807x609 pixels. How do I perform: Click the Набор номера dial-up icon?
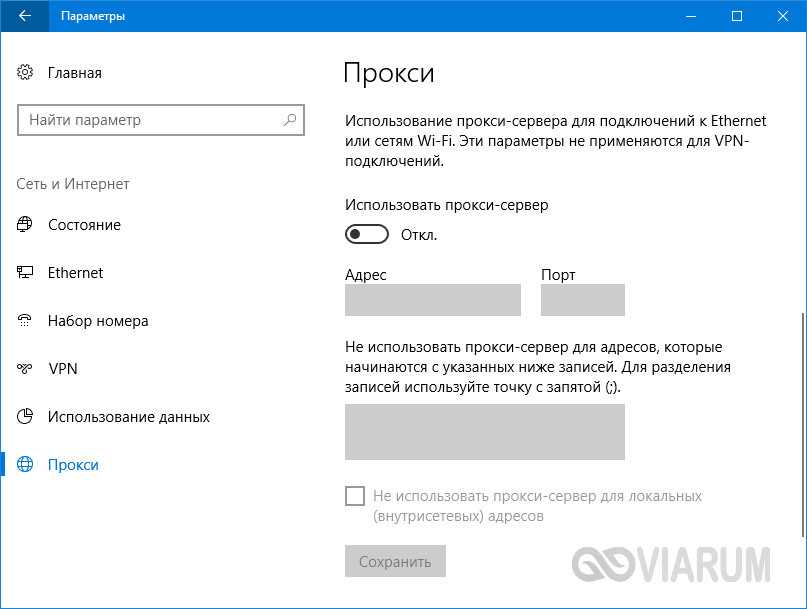[x=25, y=320]
